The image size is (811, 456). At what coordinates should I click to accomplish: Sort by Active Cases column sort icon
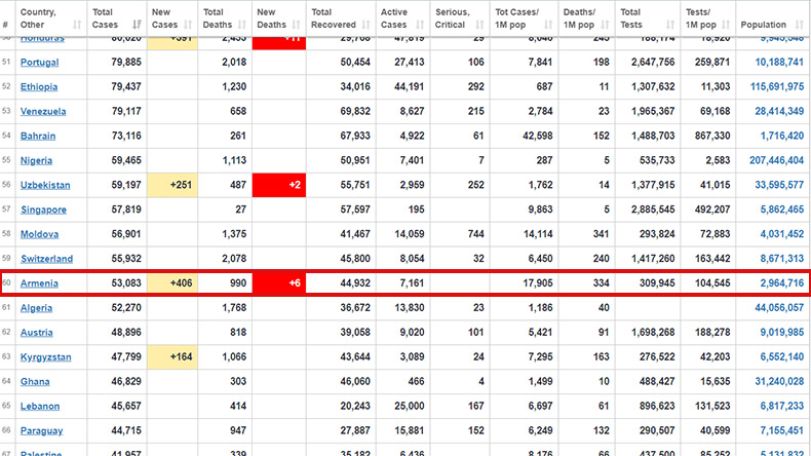[x=420, y=24]
